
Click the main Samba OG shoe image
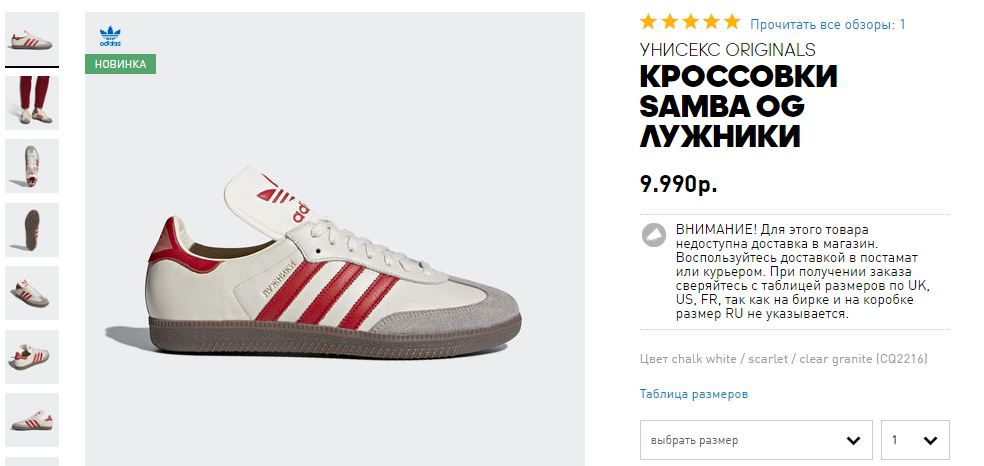(x=335, y=262)
